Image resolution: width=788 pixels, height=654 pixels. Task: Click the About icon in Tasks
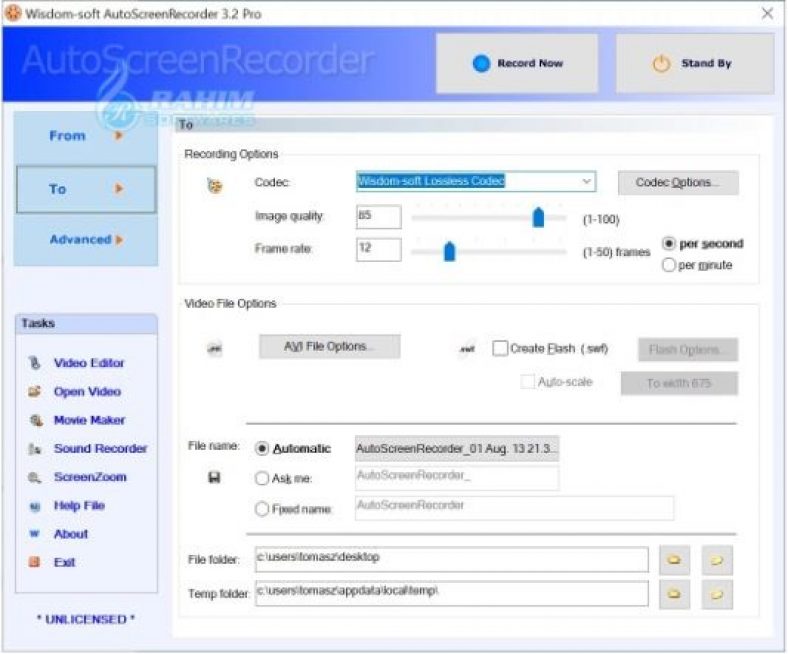coord(34,534)
